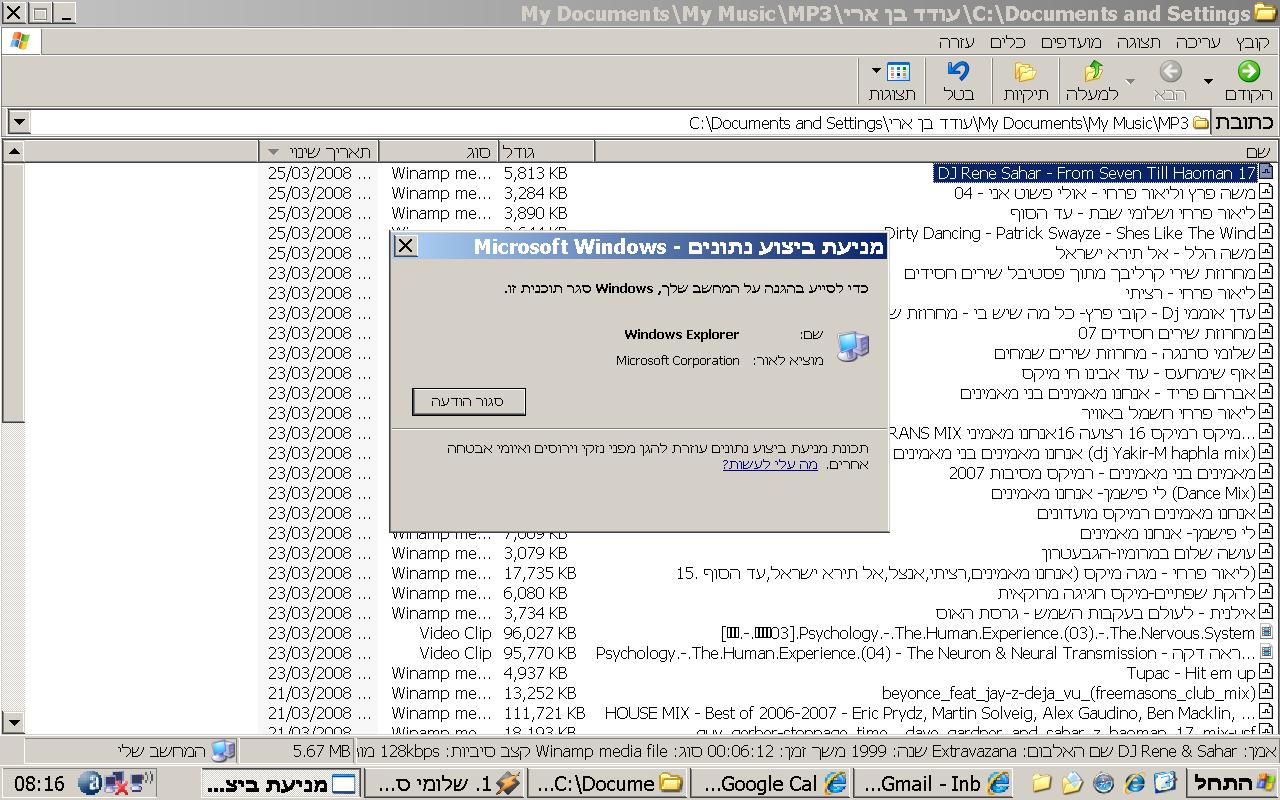The height and width of the screenshot is (800, 1280).
Task: Launch the media player quick launch icon
Action: click(x=1103, y=783)
